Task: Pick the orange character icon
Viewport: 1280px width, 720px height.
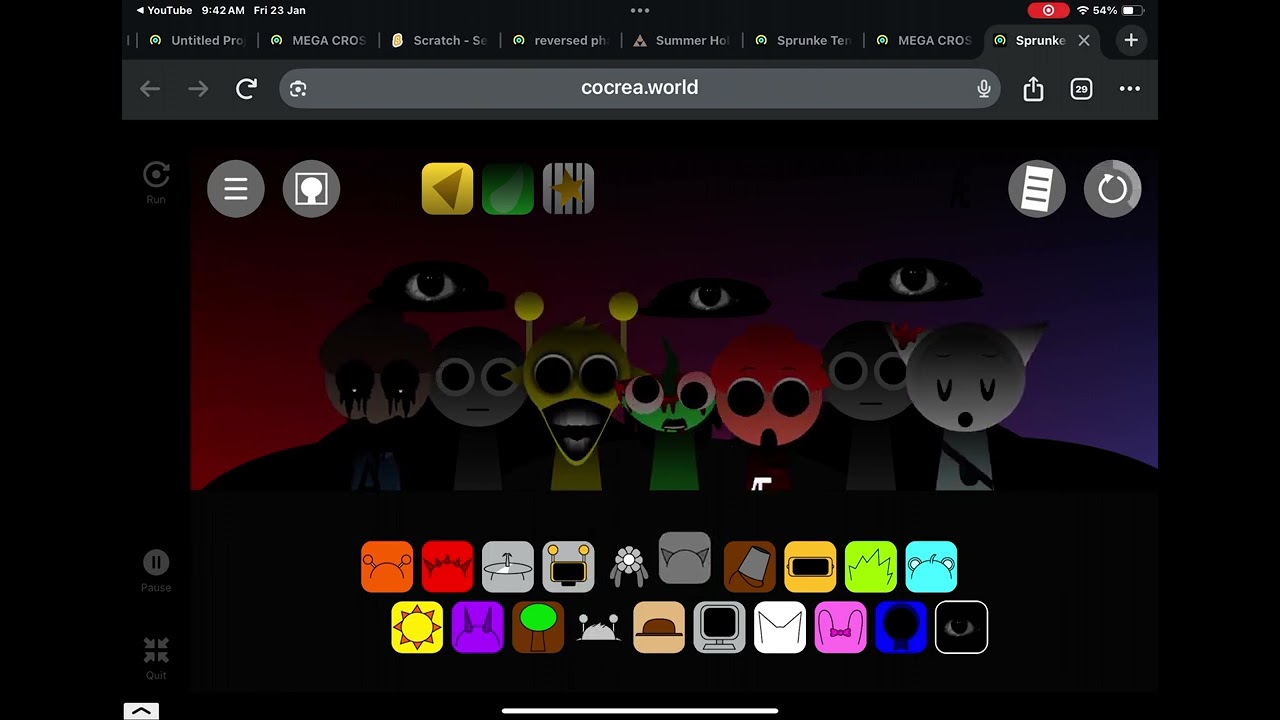Action: click(x=387, y=567)
